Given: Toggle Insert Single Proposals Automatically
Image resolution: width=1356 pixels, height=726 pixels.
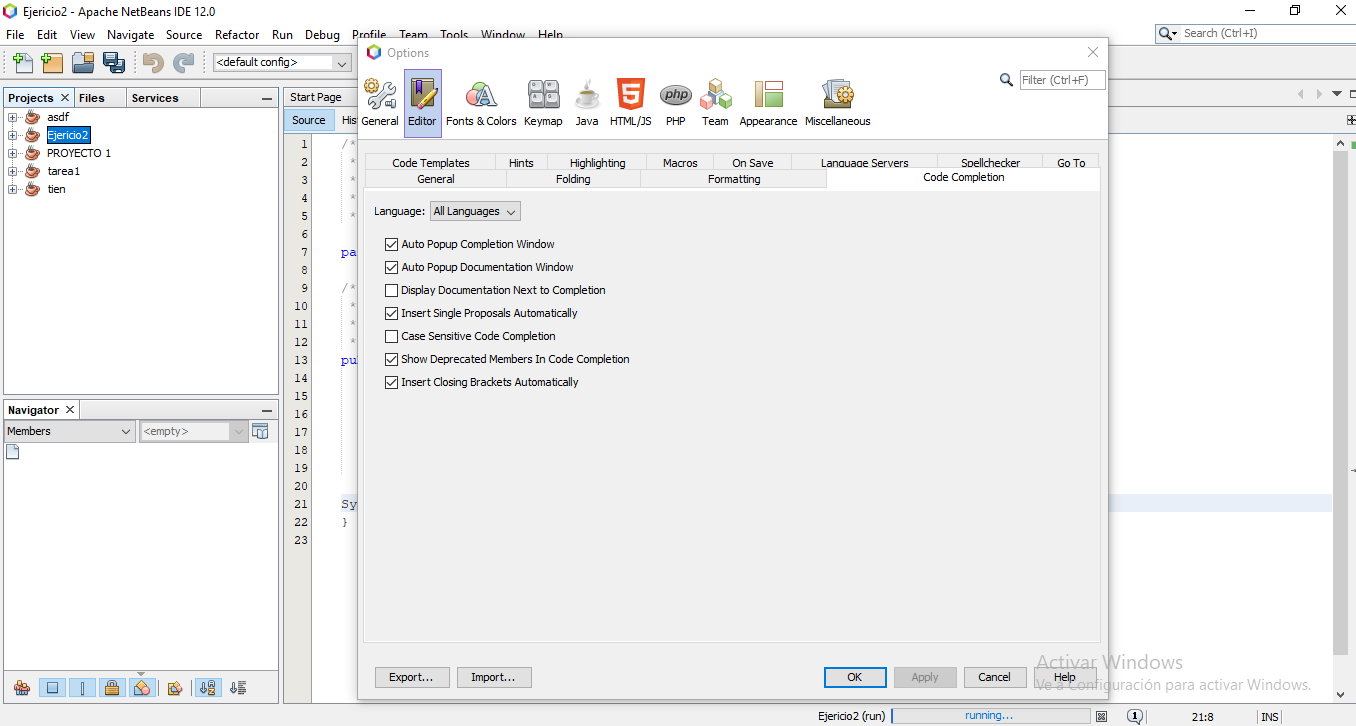Looking at the screenshot, I should pyautogui.click(x=392, y=313).
